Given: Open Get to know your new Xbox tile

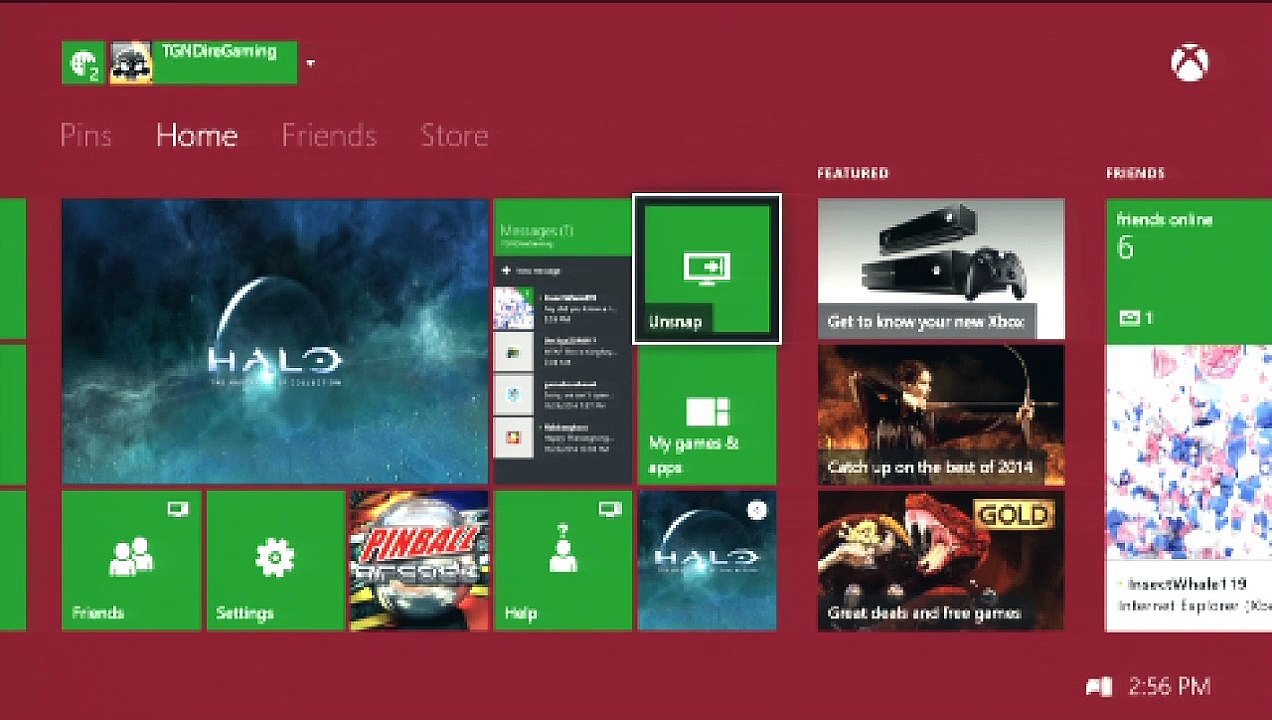Looking at the screenshot, I should 941,268.
